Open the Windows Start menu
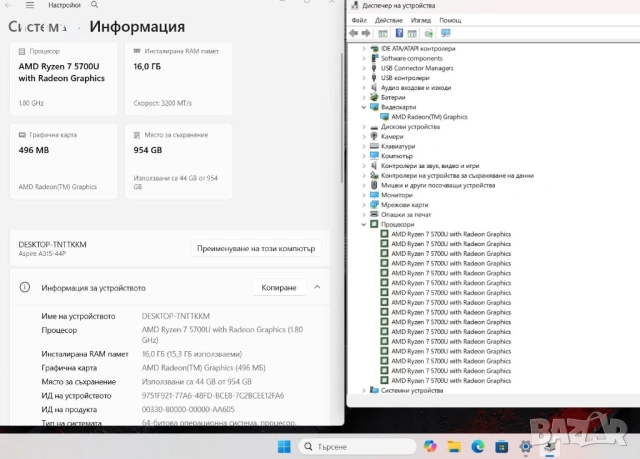This screenshot has width=640, height=459. point(284,446)
